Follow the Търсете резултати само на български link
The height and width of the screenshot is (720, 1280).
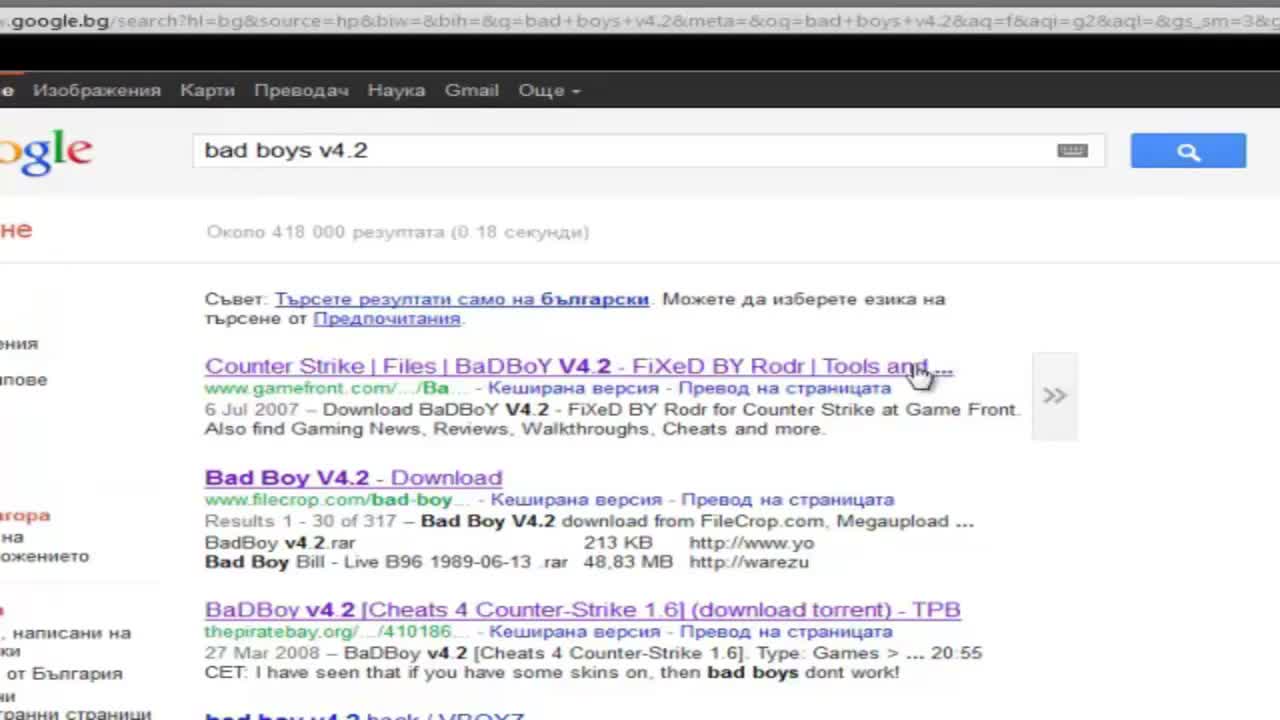[x=462, y=299]
